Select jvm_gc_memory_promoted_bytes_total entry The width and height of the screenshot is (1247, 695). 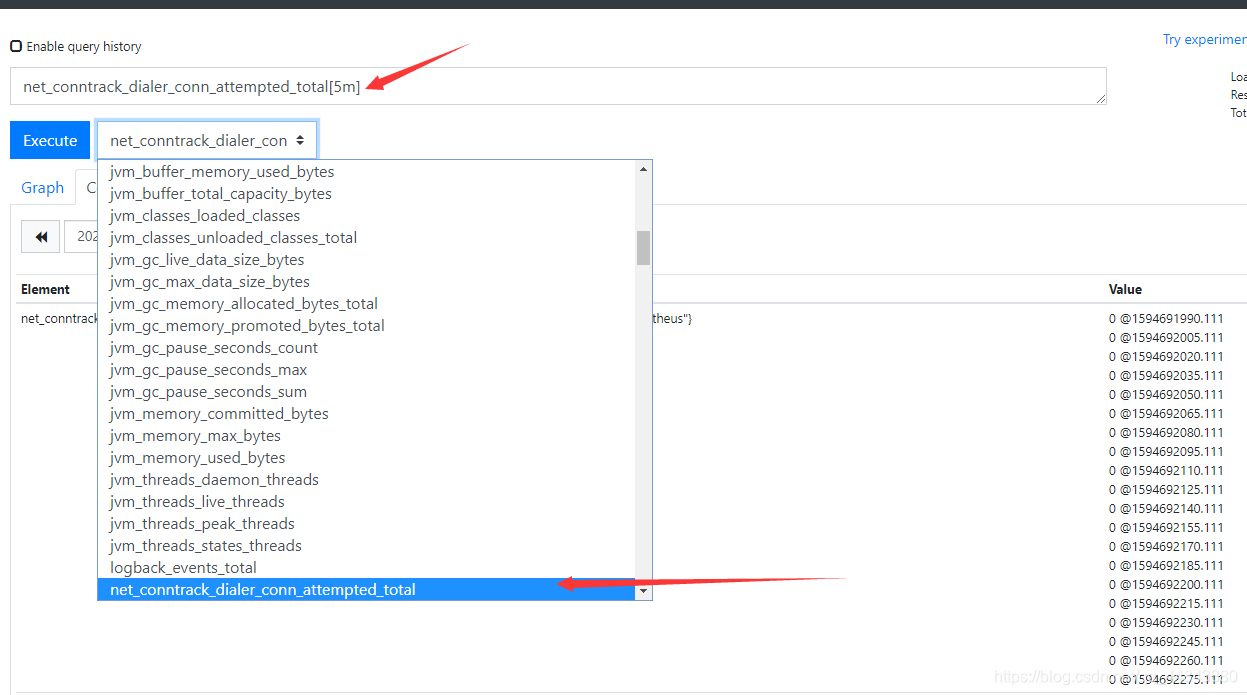[x=367, y=325]
